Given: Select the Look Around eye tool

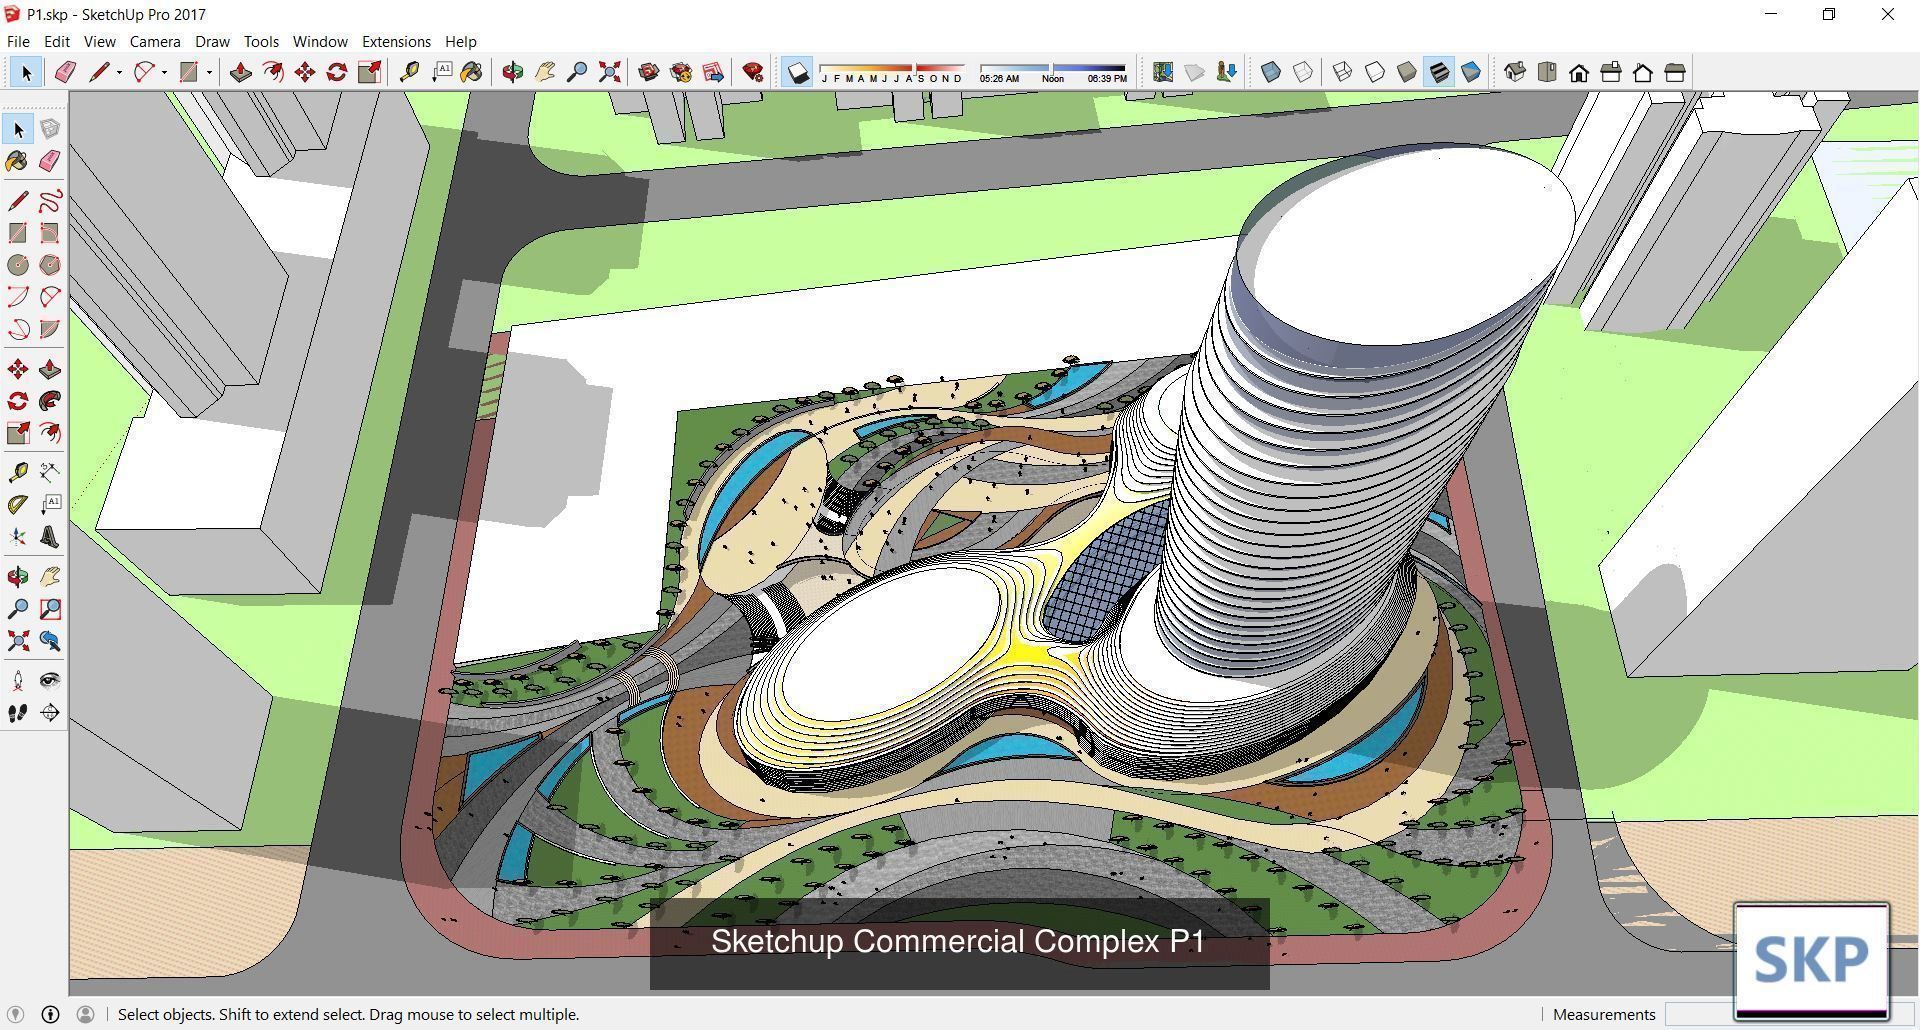Looking at the screenshot, I should [x=50, y=681].
